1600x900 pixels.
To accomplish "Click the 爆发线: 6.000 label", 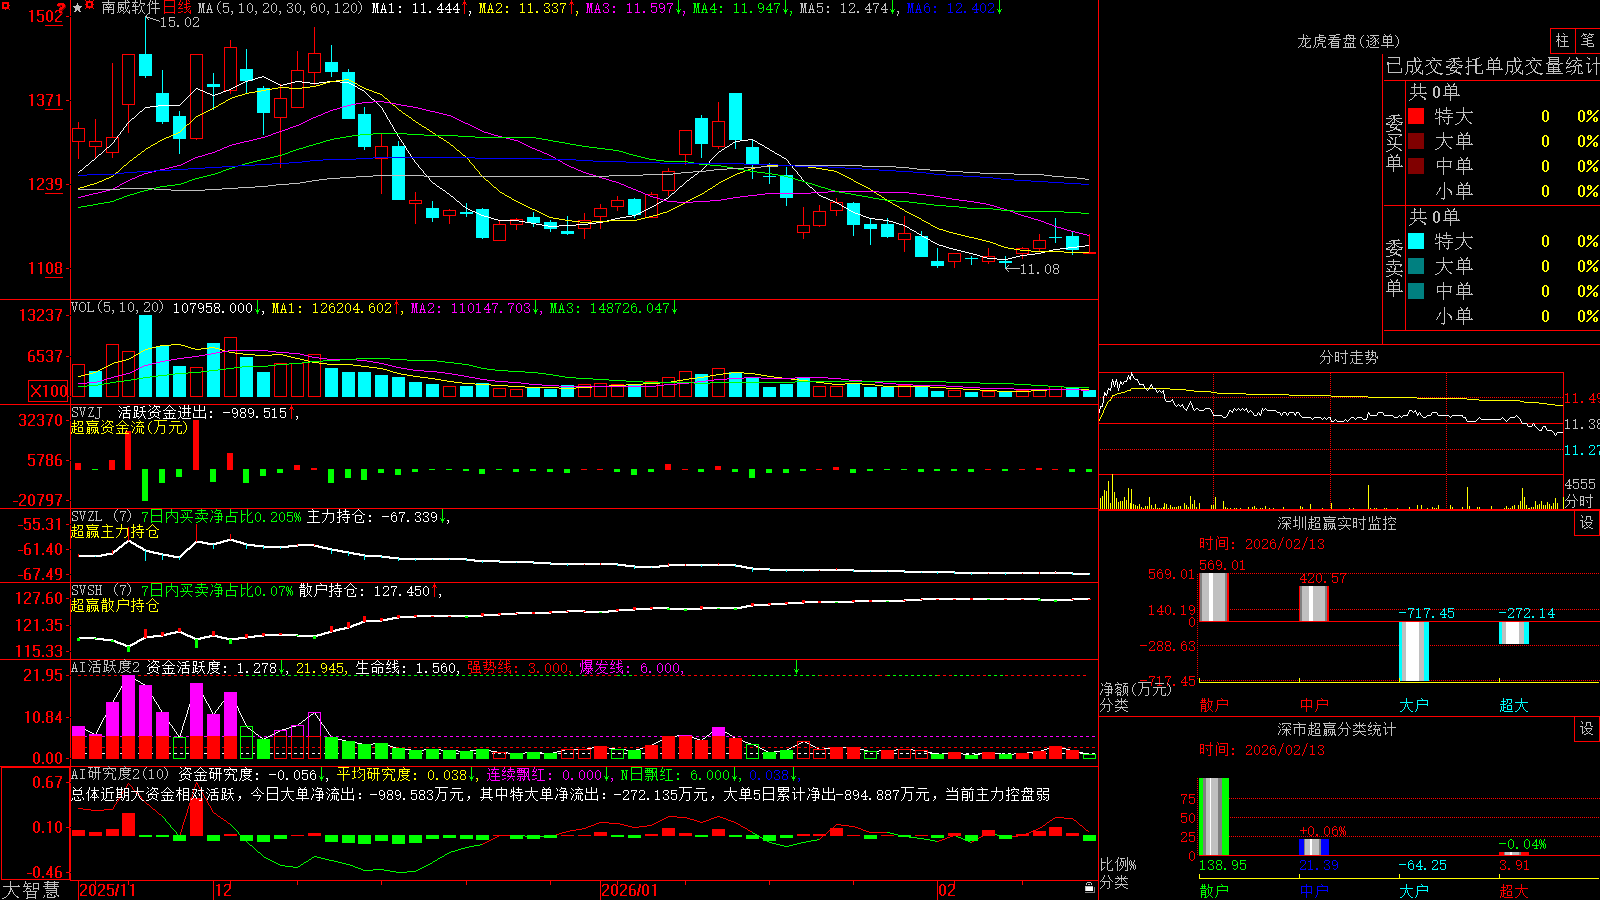I will (631, 668).
